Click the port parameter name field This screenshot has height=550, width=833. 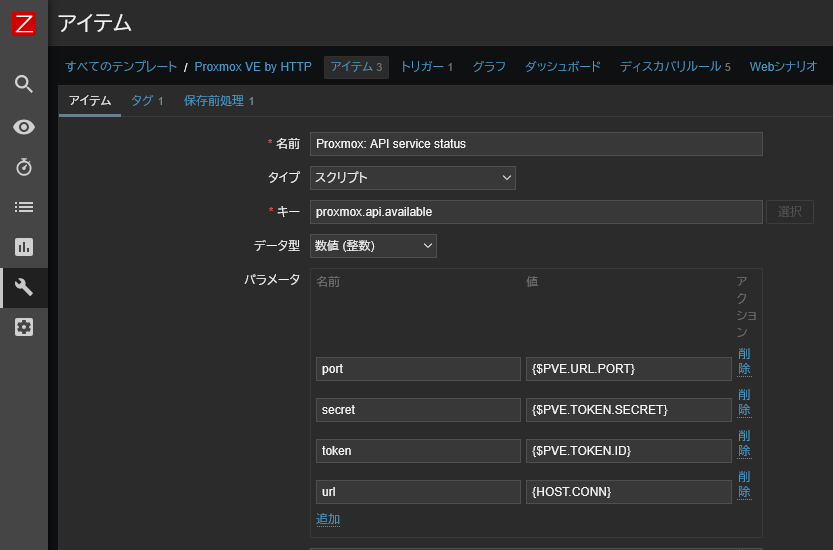[418, 369]
